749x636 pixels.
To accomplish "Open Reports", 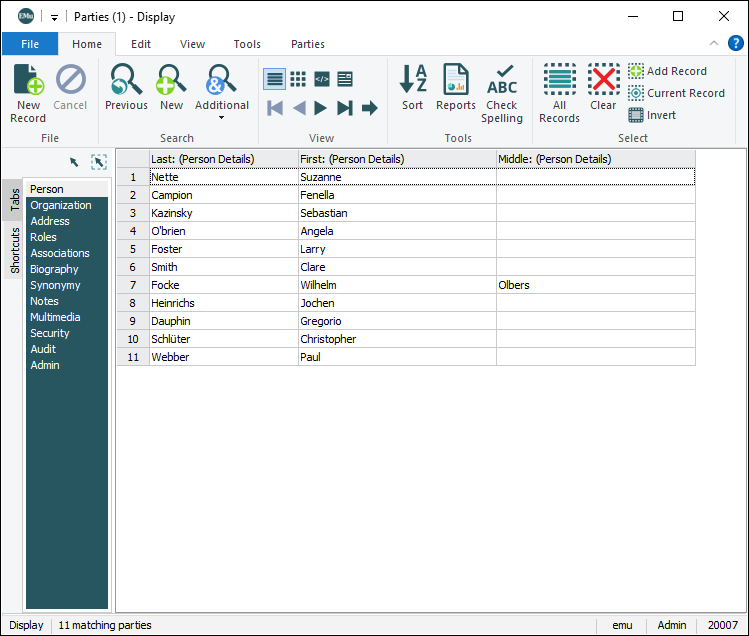I will pyautogui.click(x=456, y=88).
